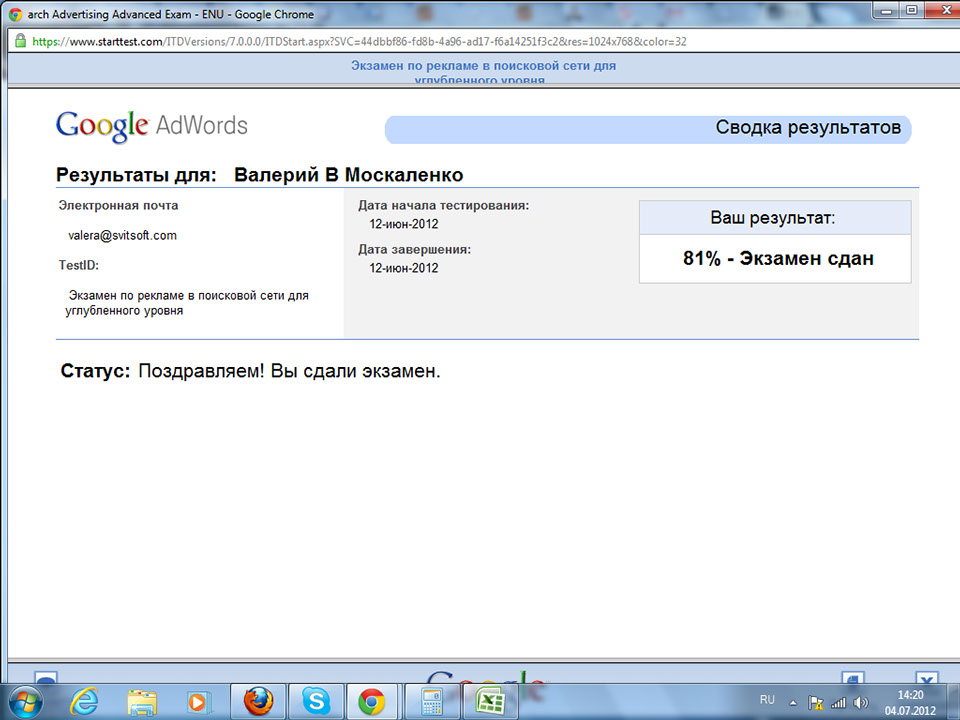This screenshot has width=960, height=720.
Task: Click the blue exam title at page top
Action: click(483, 72)
